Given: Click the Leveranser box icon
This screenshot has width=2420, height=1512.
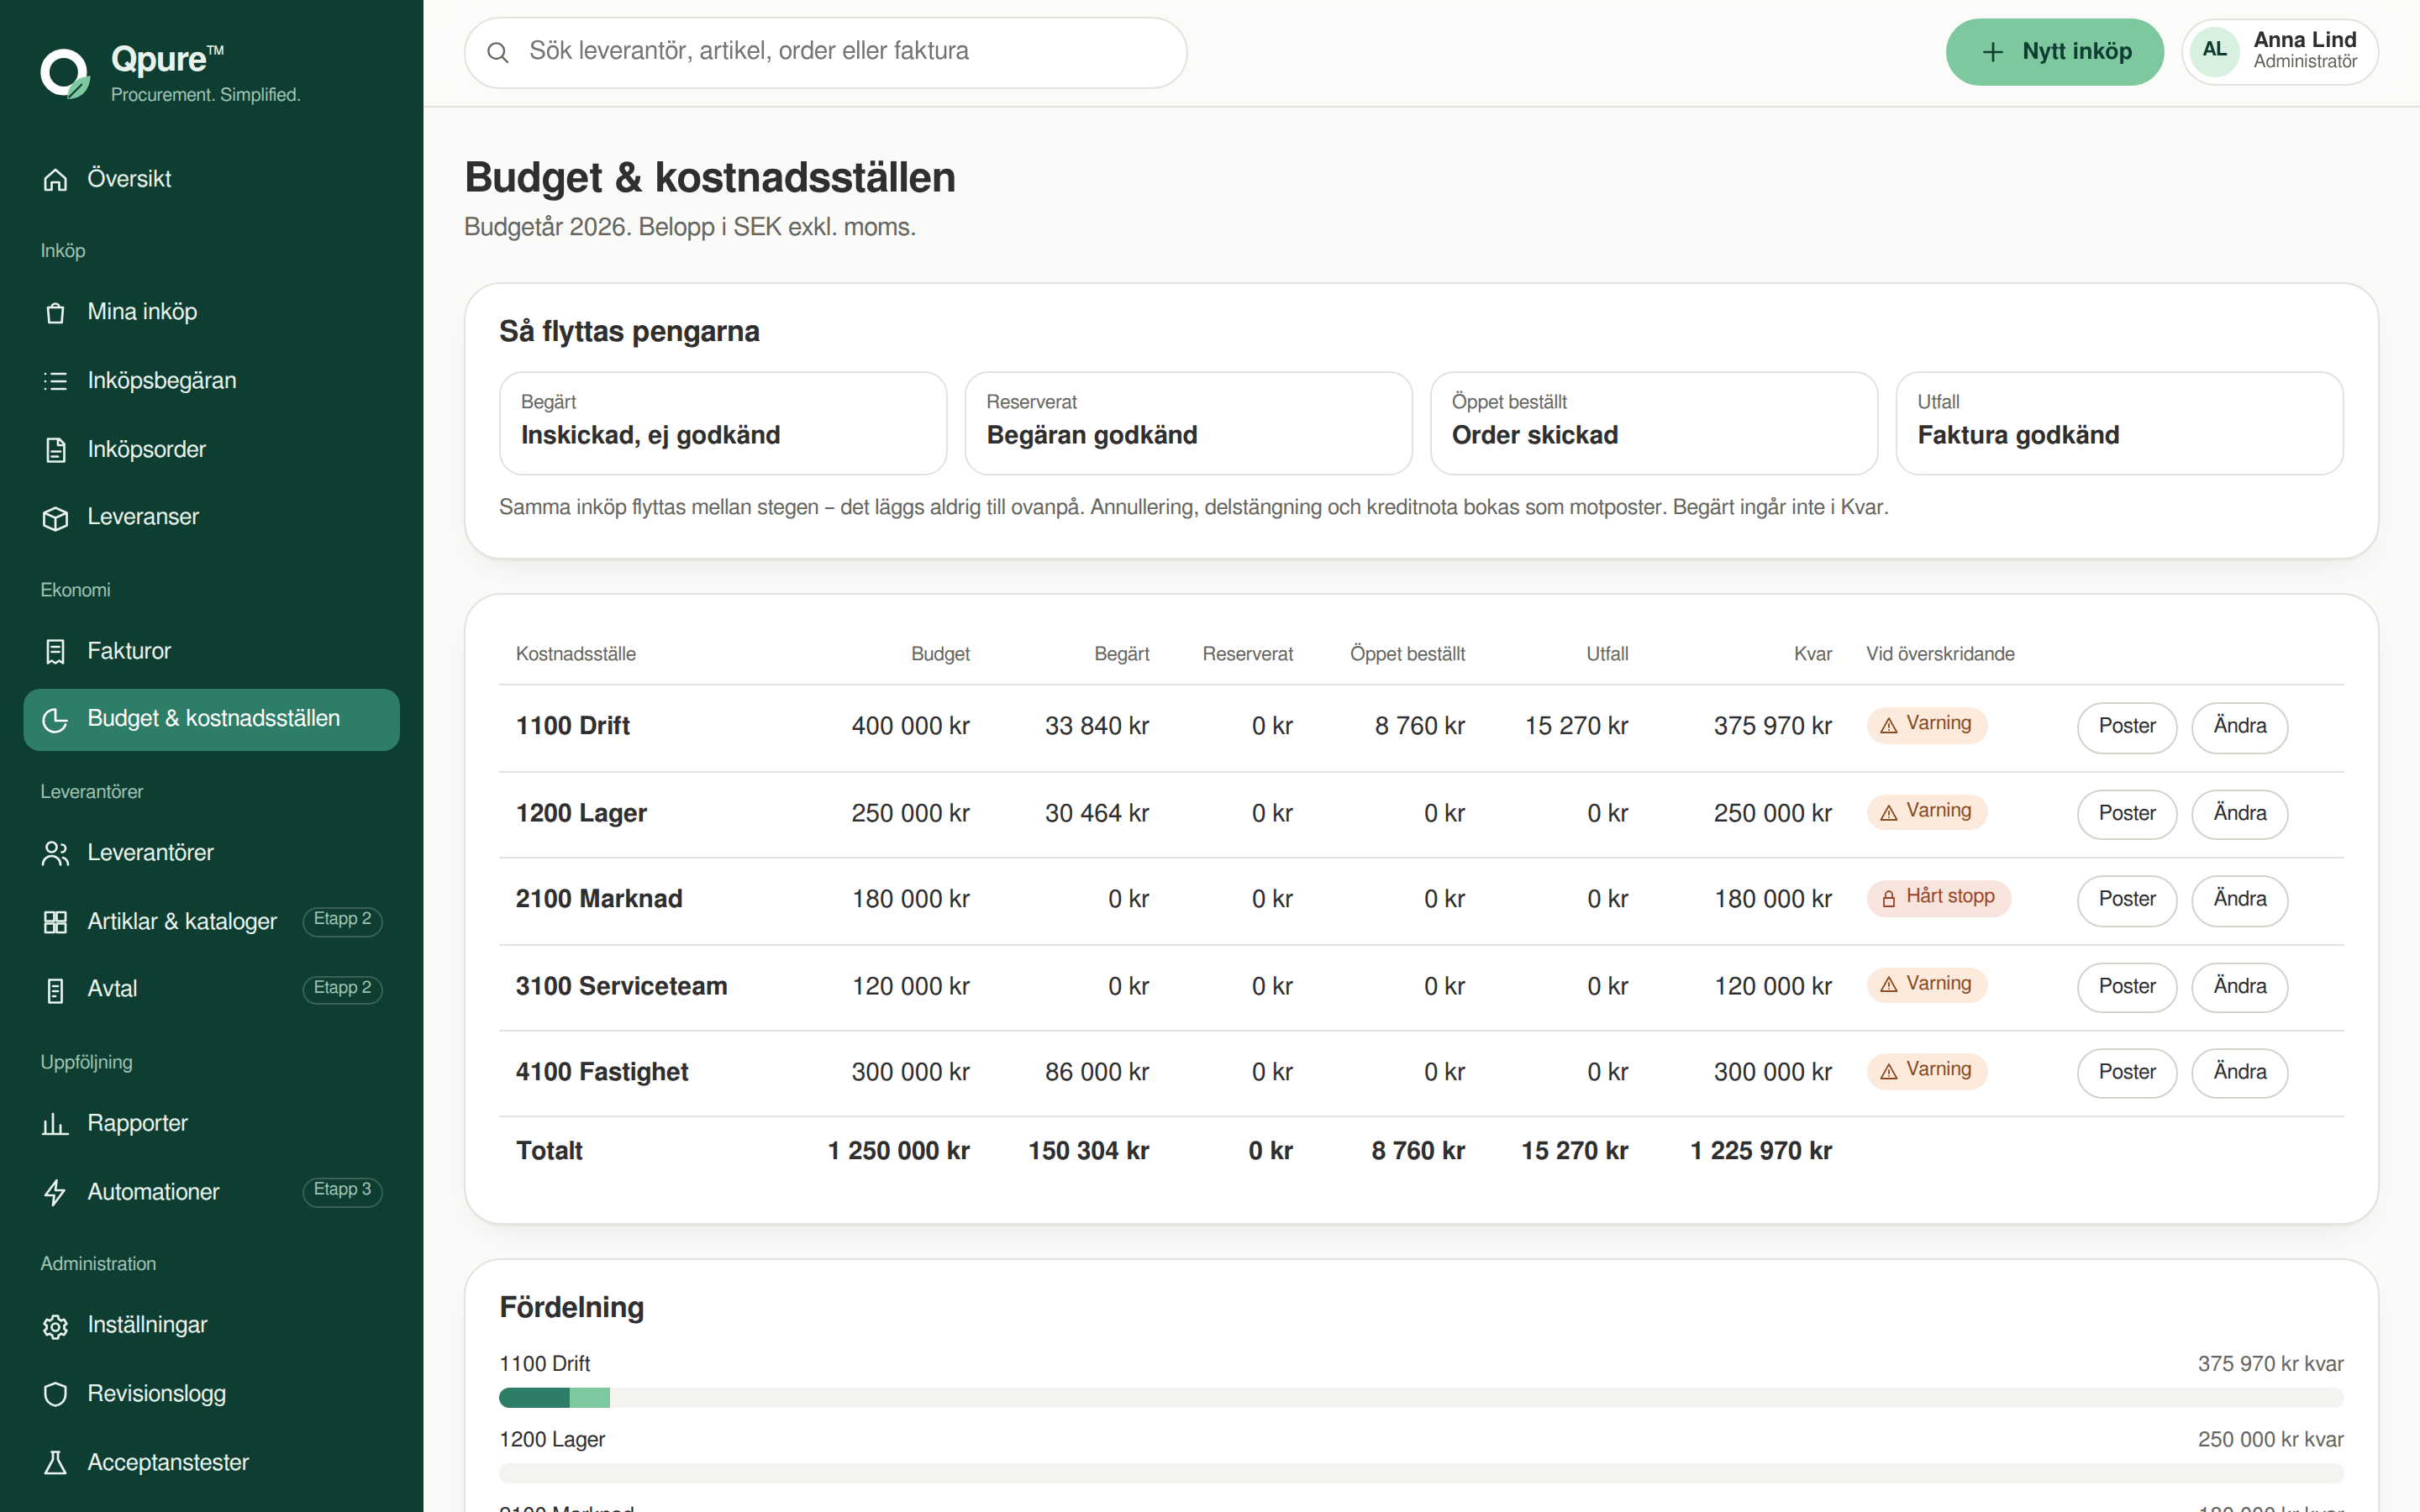Looking at the screenshot, I should [55, 518].
